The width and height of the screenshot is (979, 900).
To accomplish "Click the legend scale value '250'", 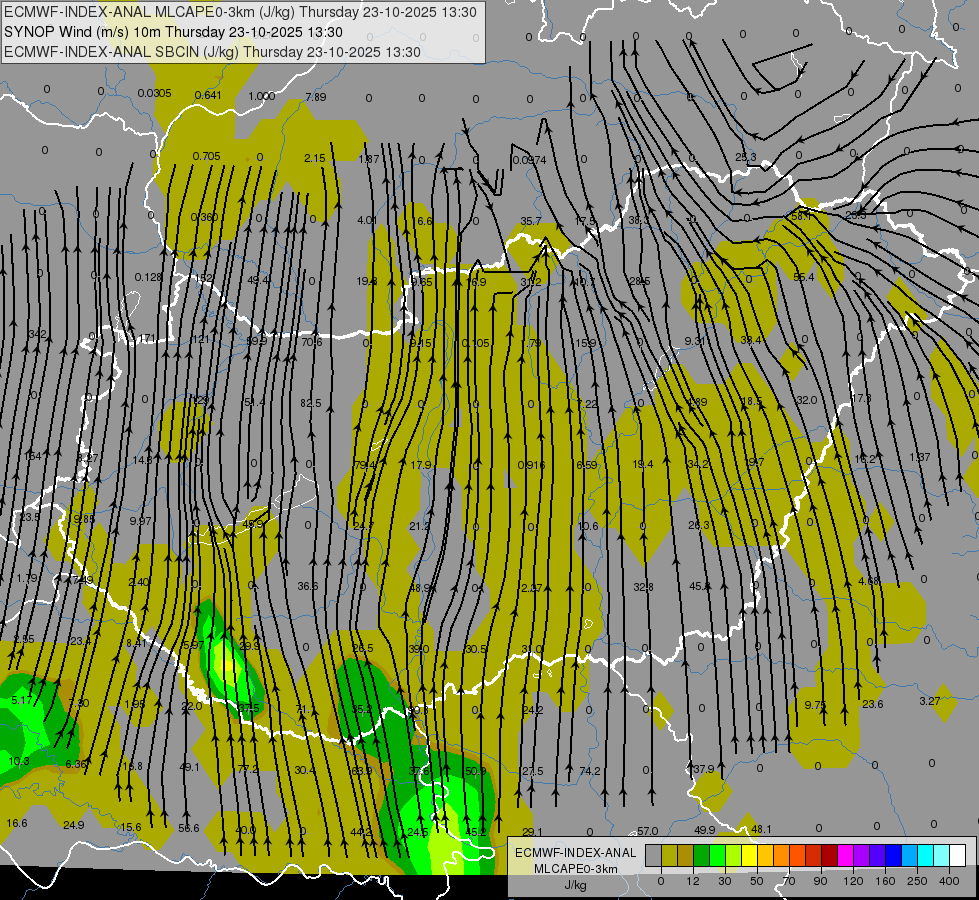I will pyautogui.click(x=917, y=881).
